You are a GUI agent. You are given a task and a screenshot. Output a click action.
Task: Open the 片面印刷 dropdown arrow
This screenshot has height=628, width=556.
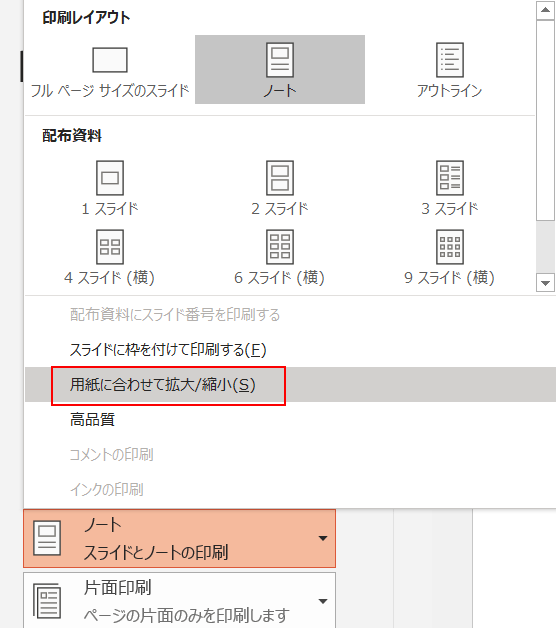pos(323,601)
